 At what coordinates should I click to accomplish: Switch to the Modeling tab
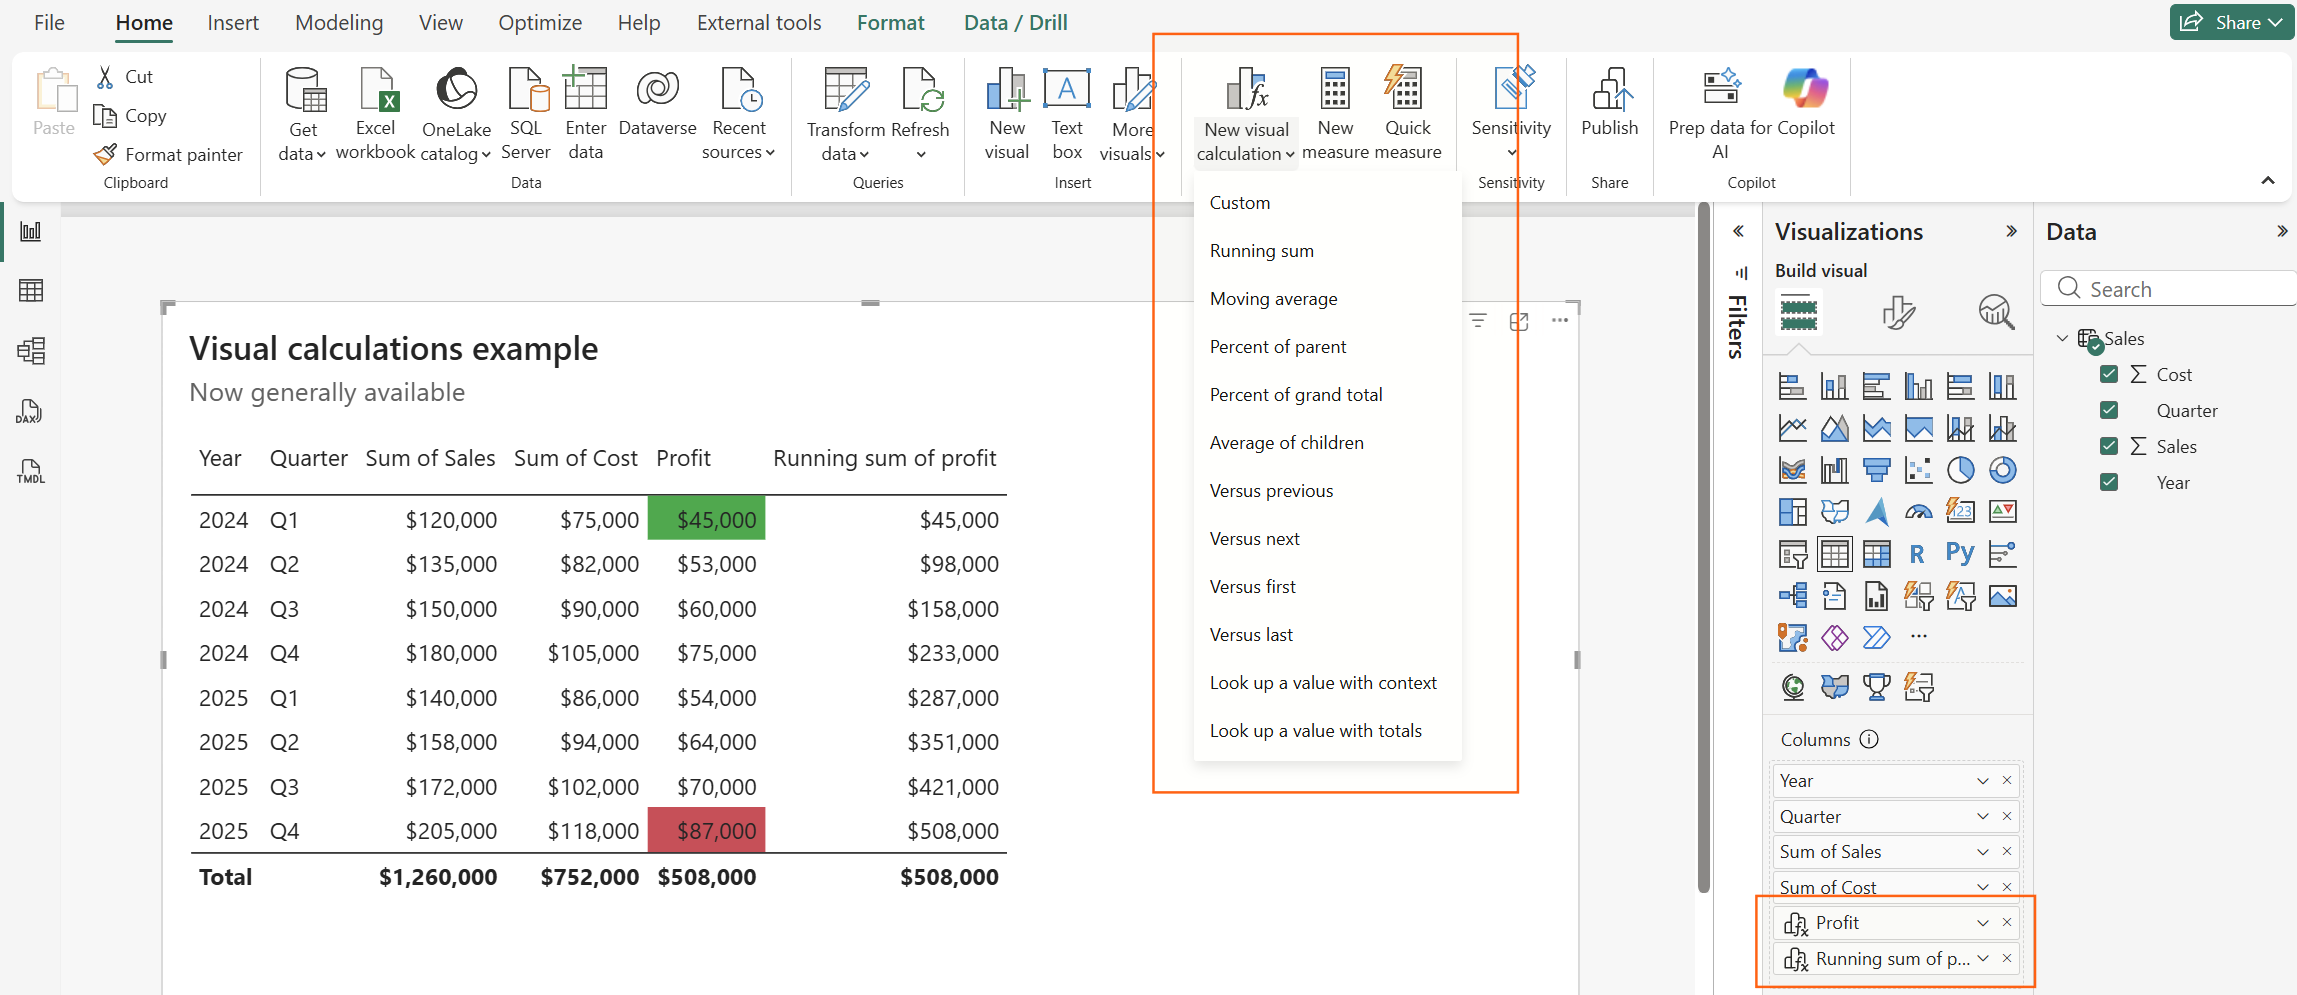[339, 22]
